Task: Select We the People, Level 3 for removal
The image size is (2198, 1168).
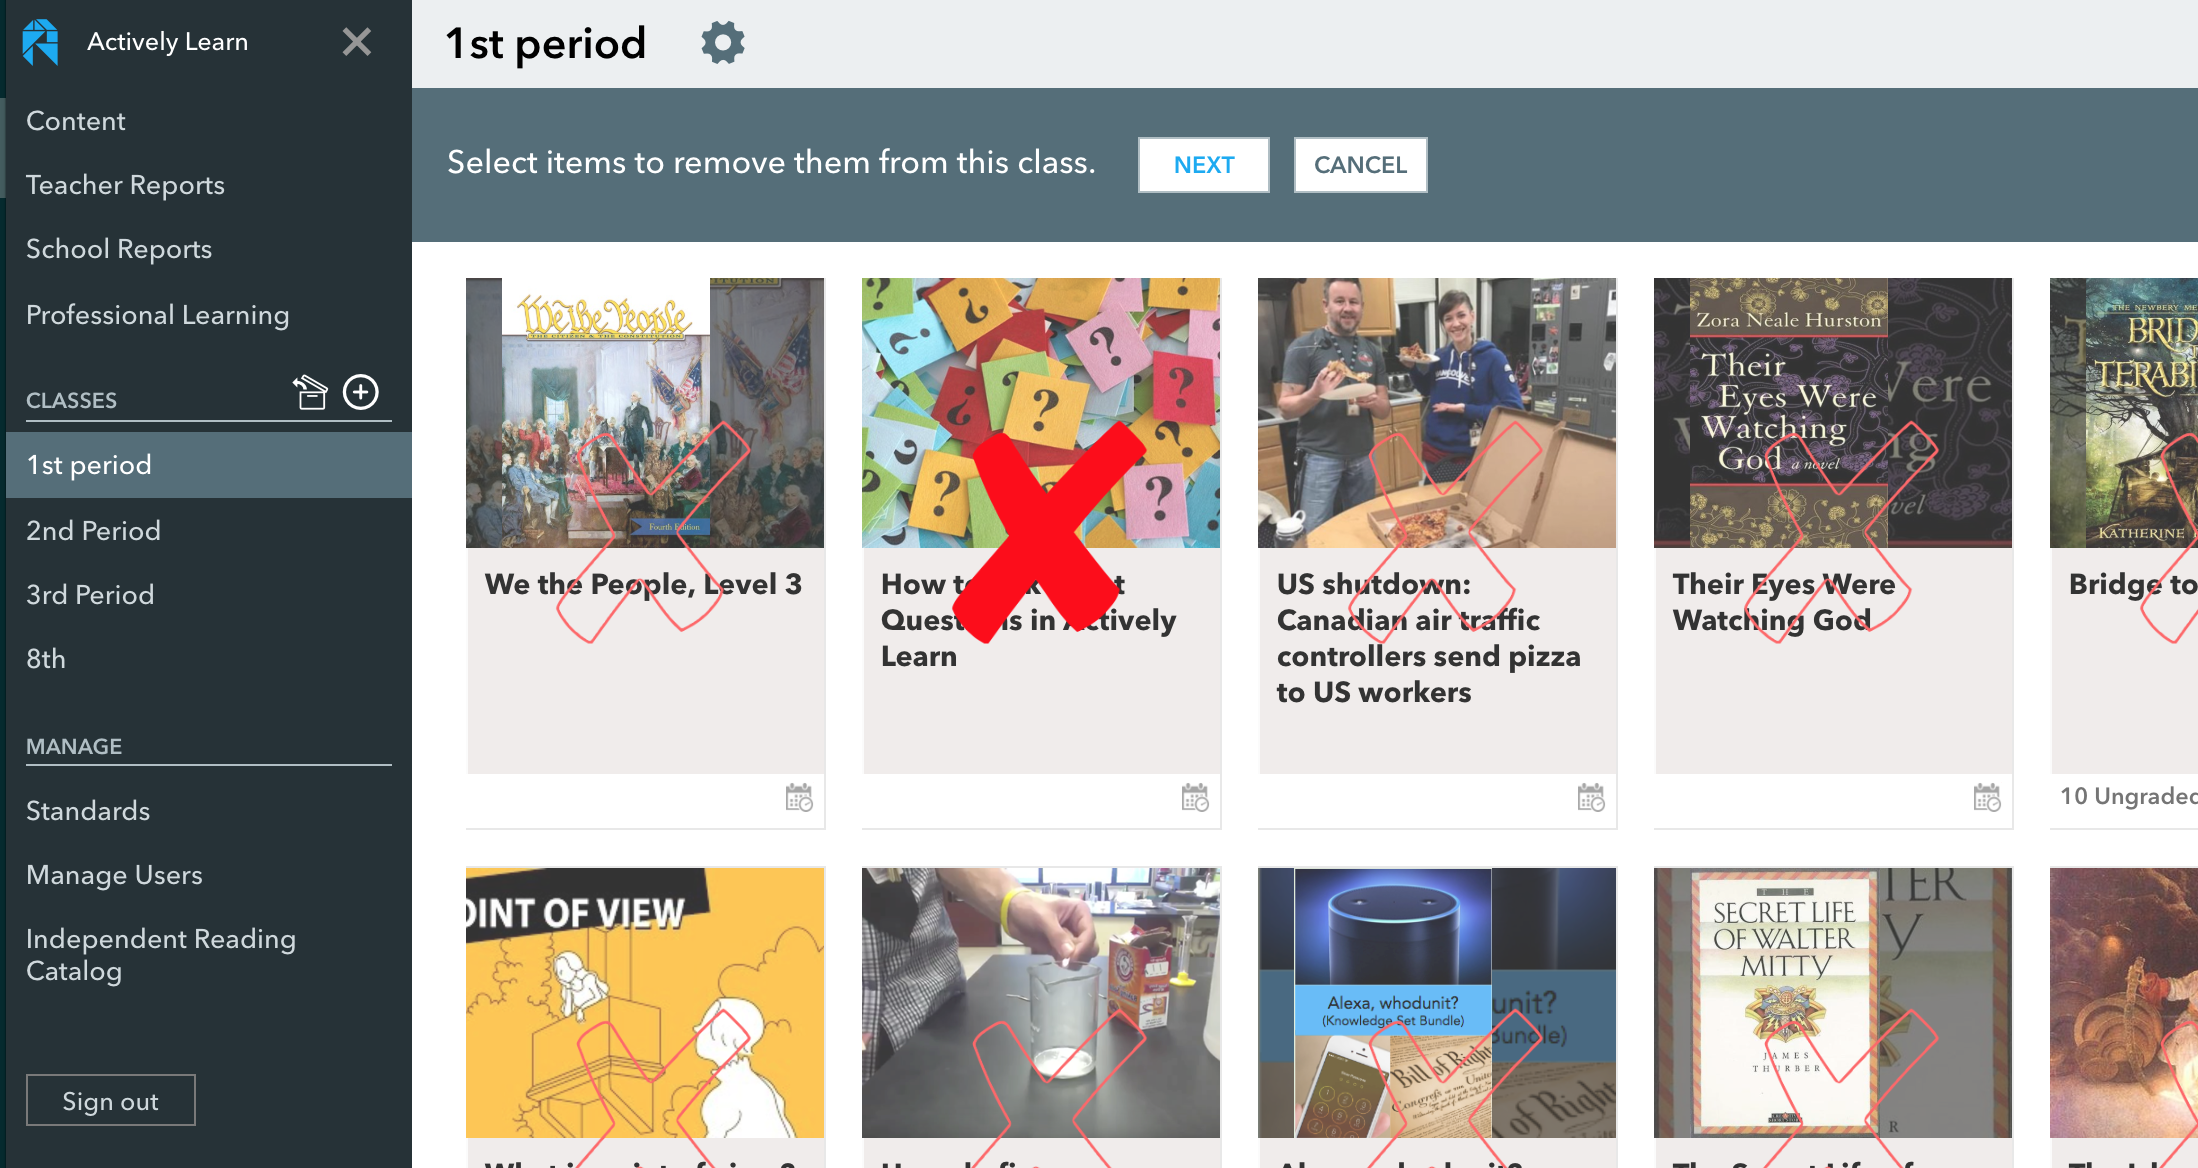Action: pyautogui.click(x=645, y=525)
